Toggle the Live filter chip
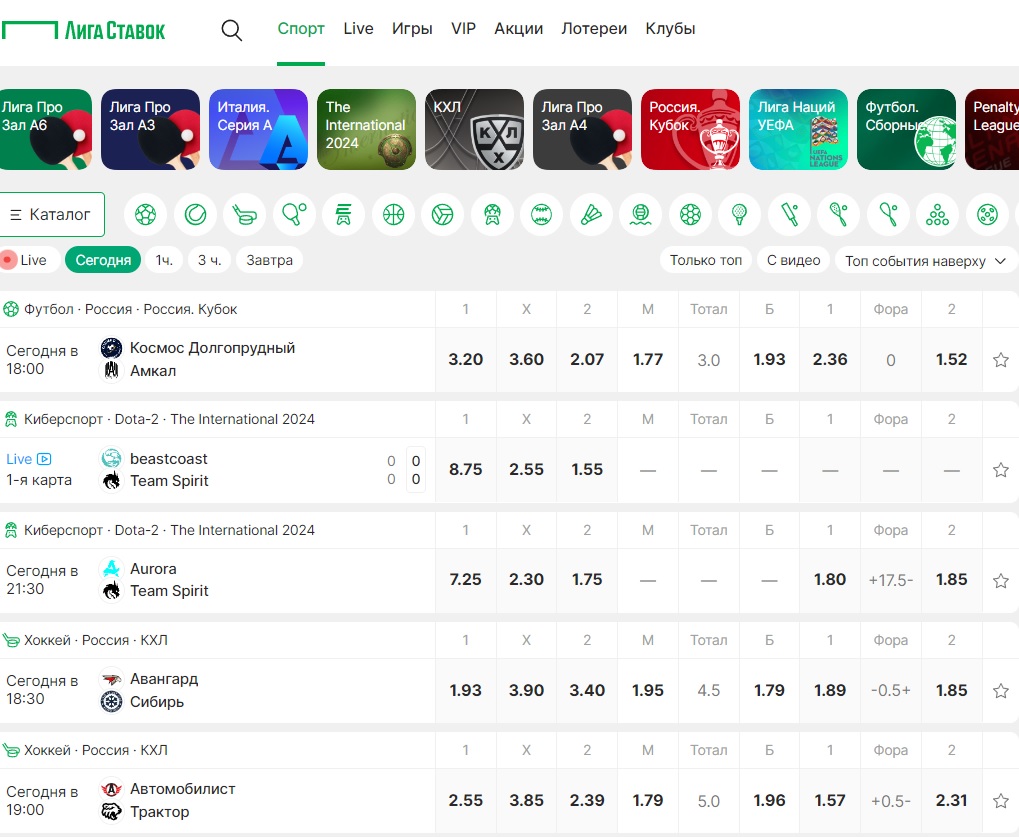Image resolution: width=1019 pixels, height=837 pixels. 30,260
